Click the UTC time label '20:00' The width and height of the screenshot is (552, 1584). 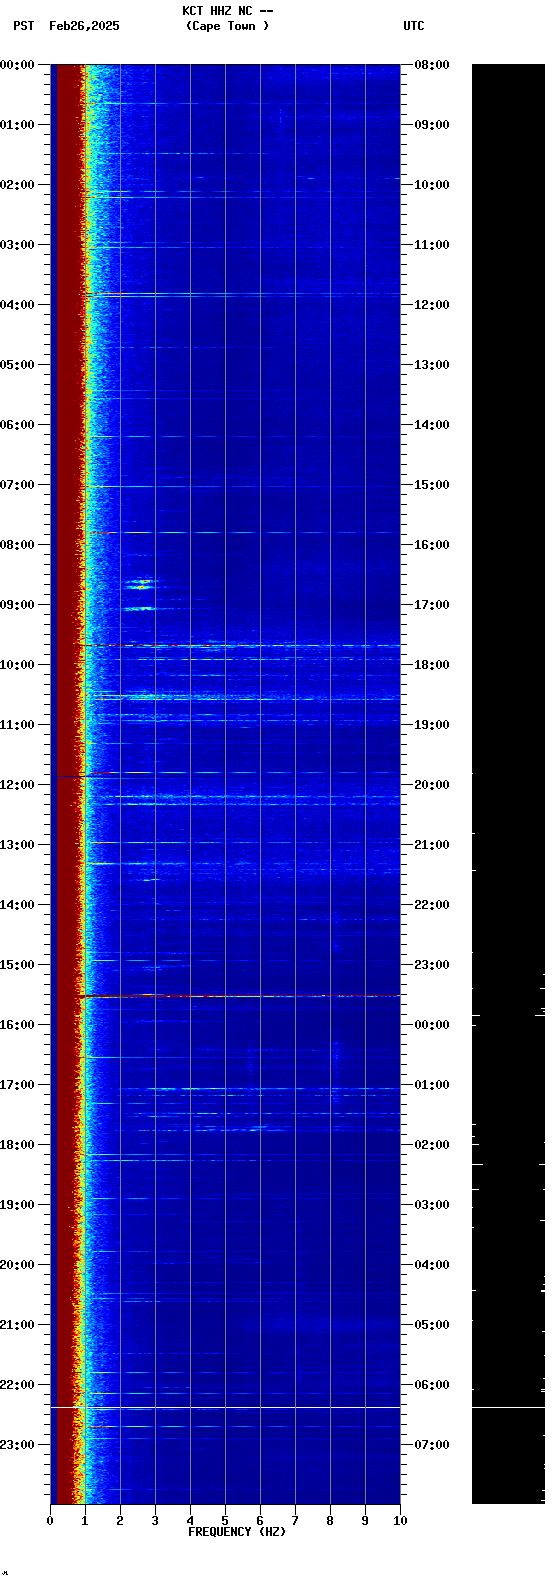(432, 785)
